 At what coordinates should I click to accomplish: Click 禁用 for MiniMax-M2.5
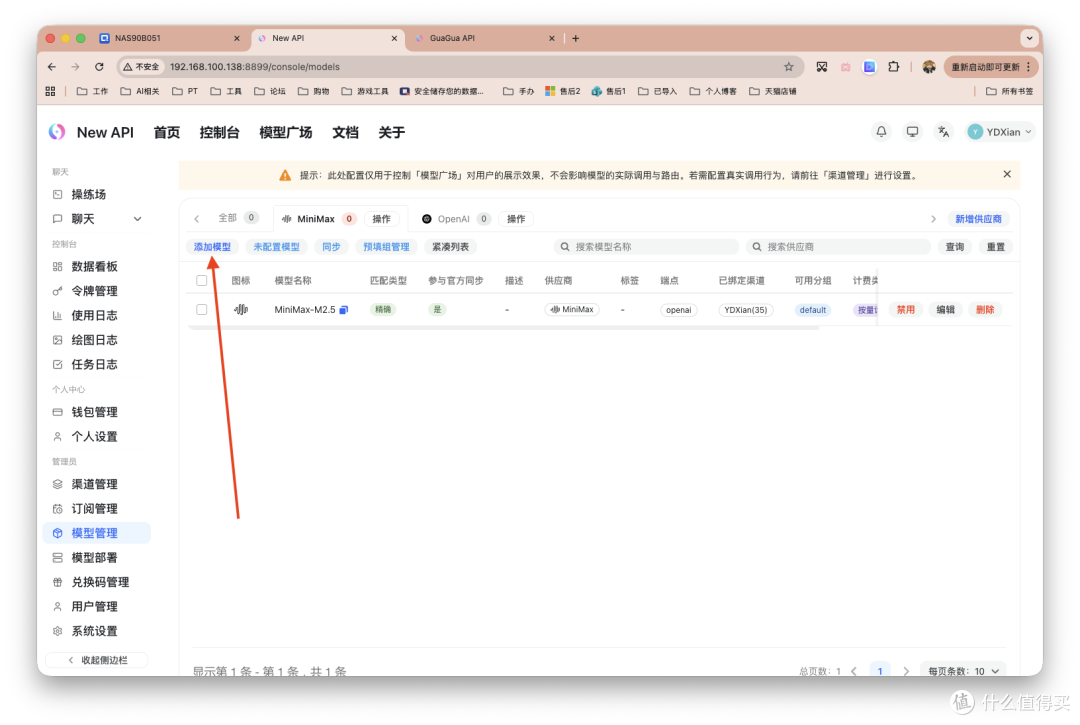(906, 310)
